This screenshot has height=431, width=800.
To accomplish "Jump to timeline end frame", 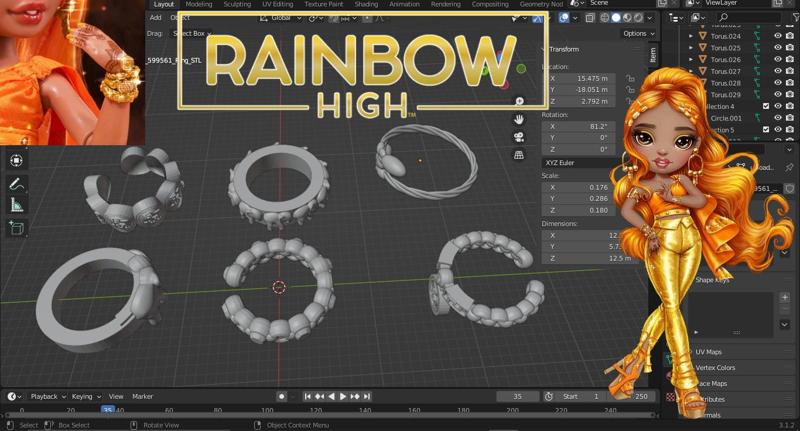I will pos(366,396).
